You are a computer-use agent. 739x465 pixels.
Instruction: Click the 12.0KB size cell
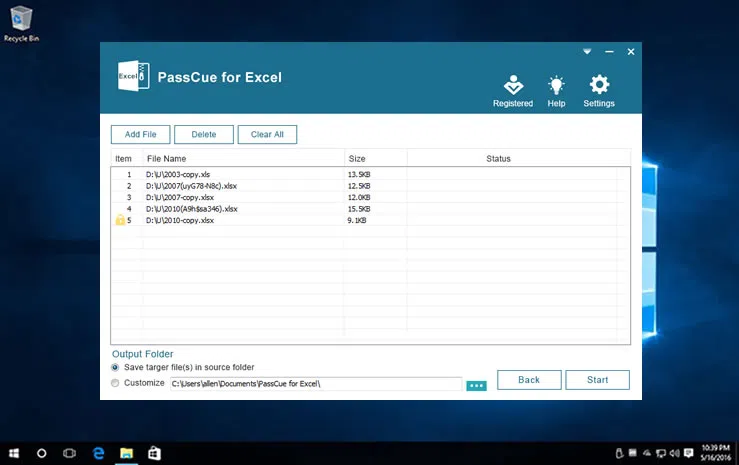coord(359,197)
